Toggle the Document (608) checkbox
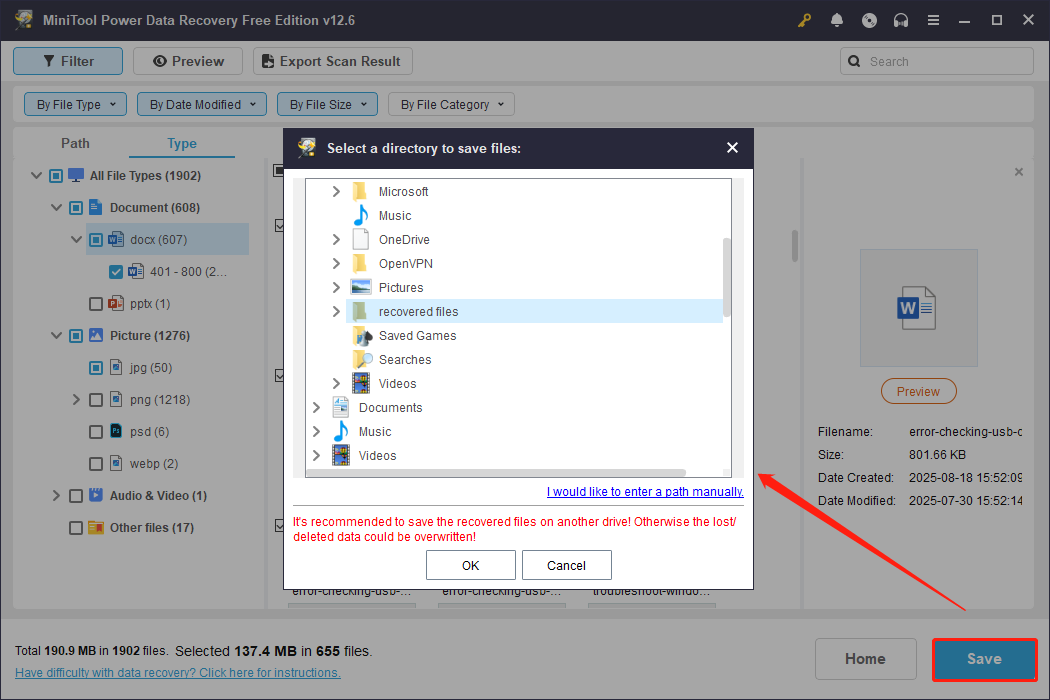The image size is (1050, 700). (76, 208)
